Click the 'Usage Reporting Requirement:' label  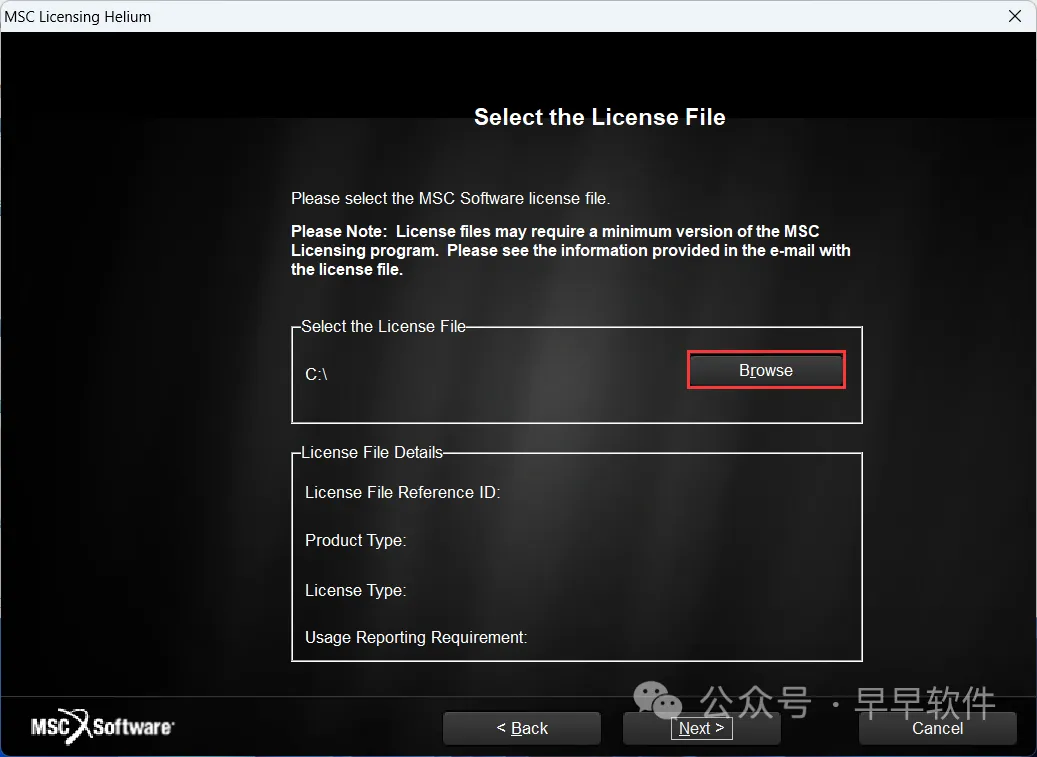coord(415,637)
